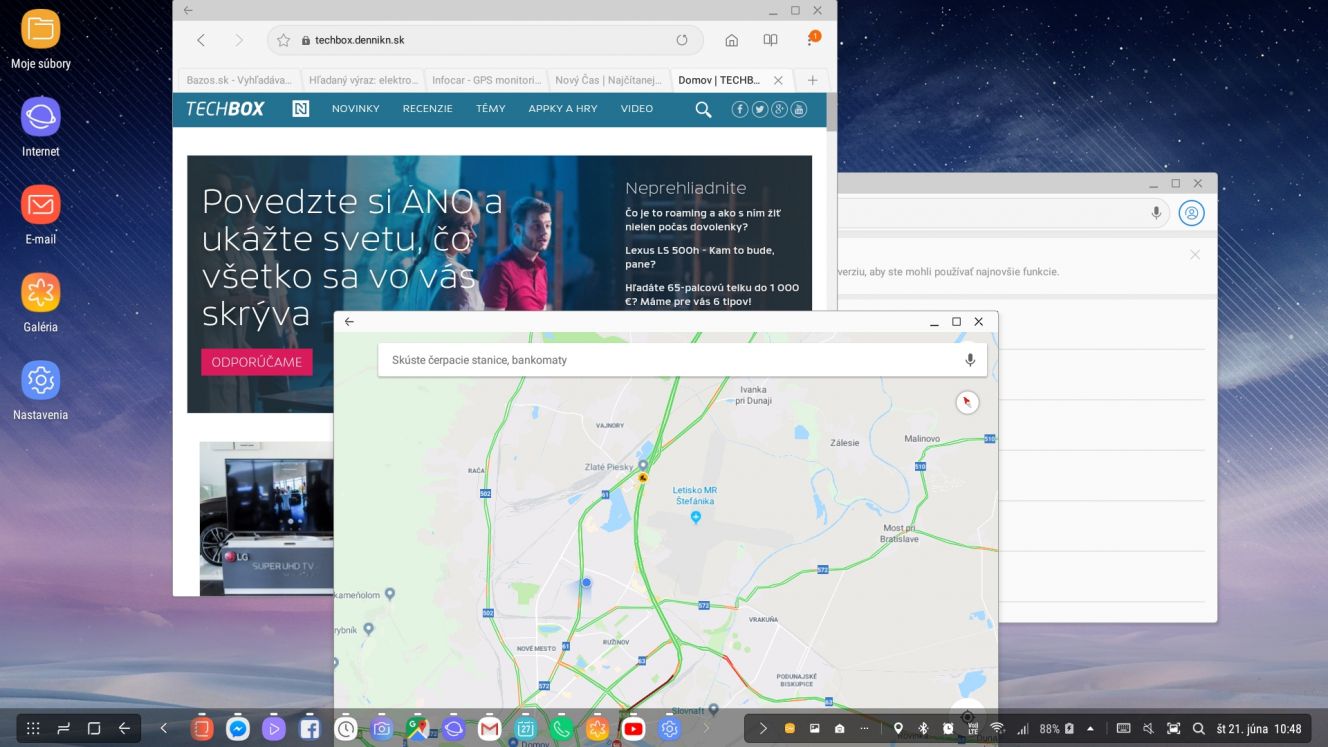Open Messenger from the taskbar
This screenshot has height=747, width=1328.
coord(237,729)
